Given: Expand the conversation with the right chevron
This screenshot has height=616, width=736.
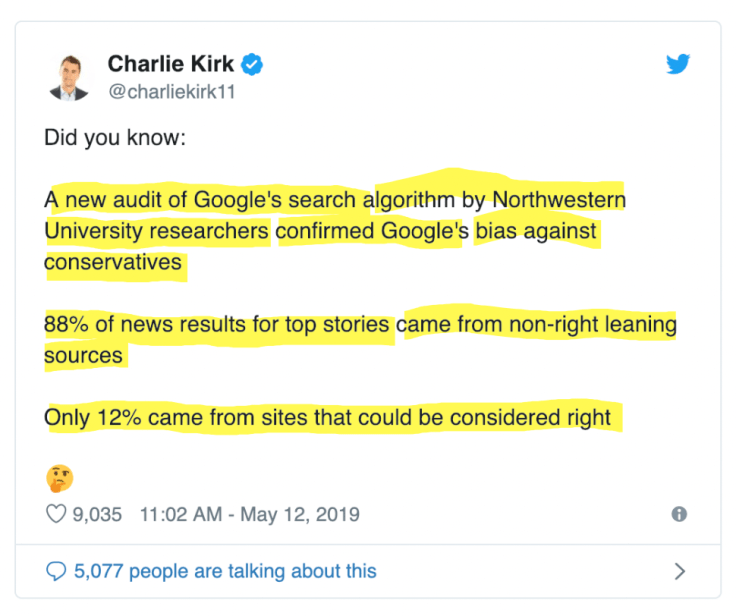Looking at the screenshot, I should click(x=679, y=571).
